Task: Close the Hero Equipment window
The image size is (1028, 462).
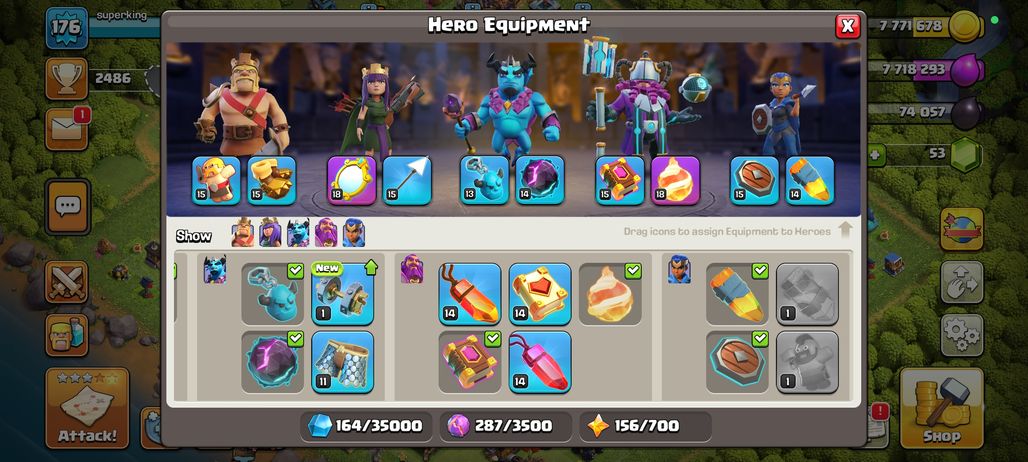Action: [x=848, y=26]
